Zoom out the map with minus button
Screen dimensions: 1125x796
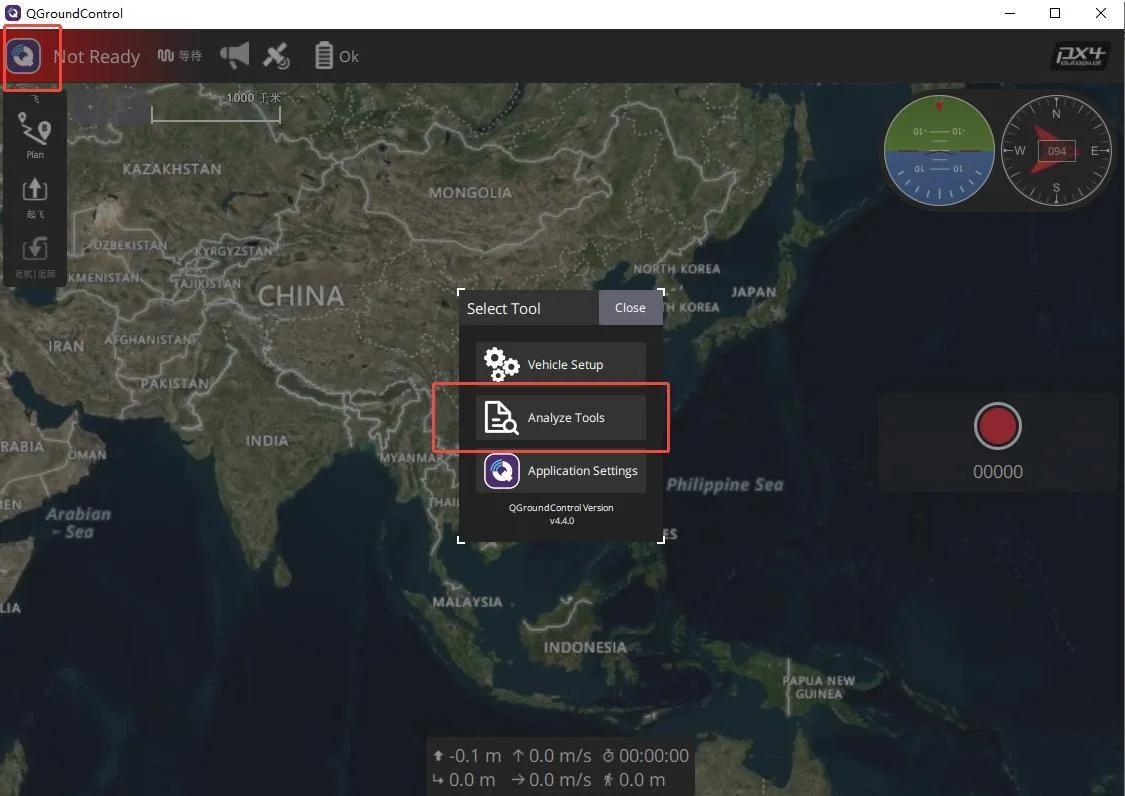130,108
